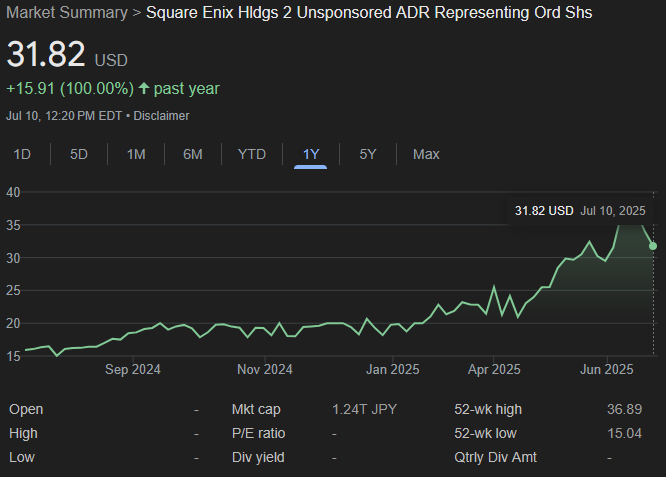The image size is (666, 477).
Task: Click the Mkt cap label
Action: pos(256,409)
